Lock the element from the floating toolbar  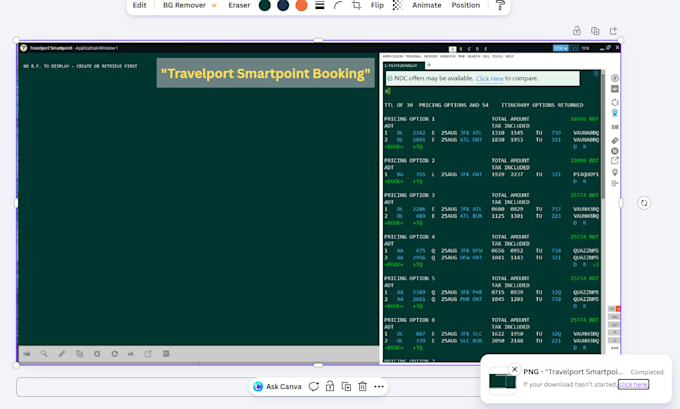pos(330,386)
